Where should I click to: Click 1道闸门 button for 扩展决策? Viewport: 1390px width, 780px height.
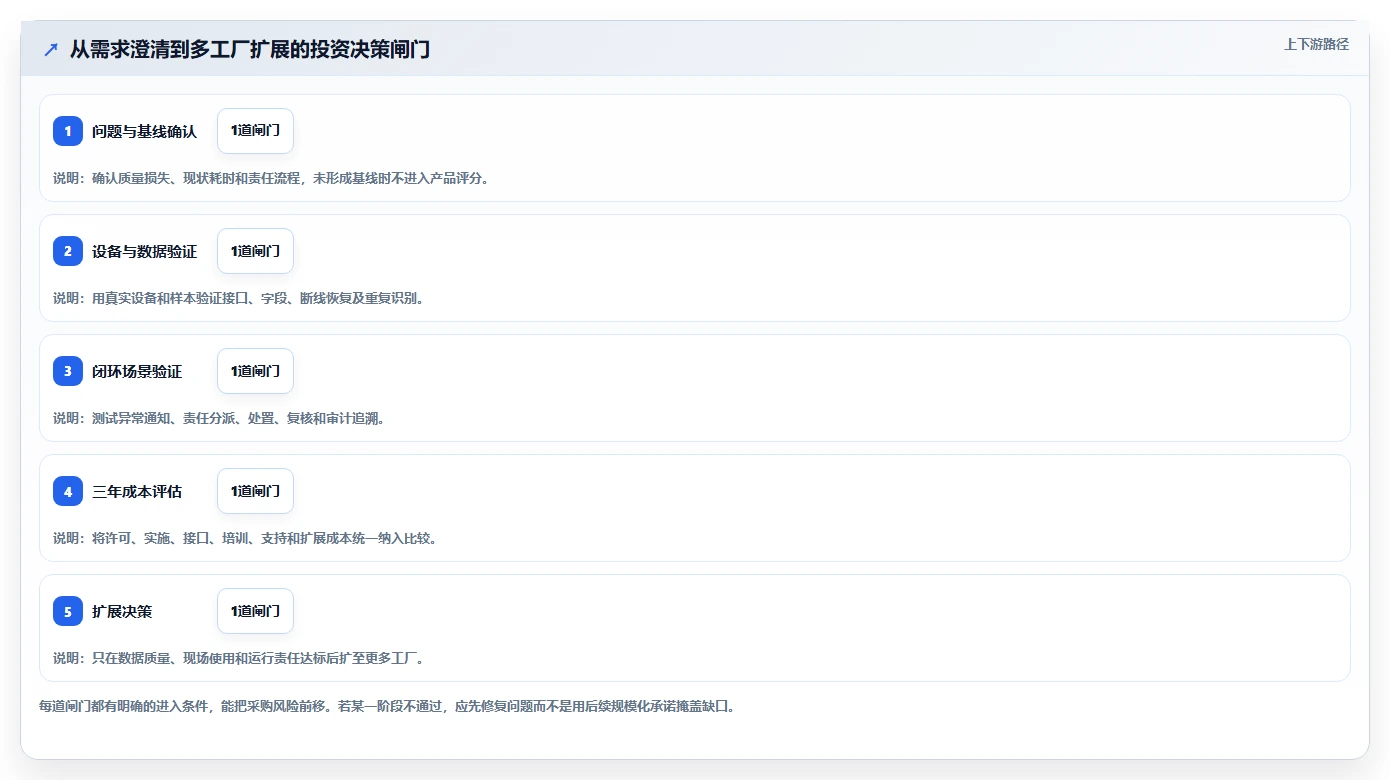pos(255,611)
